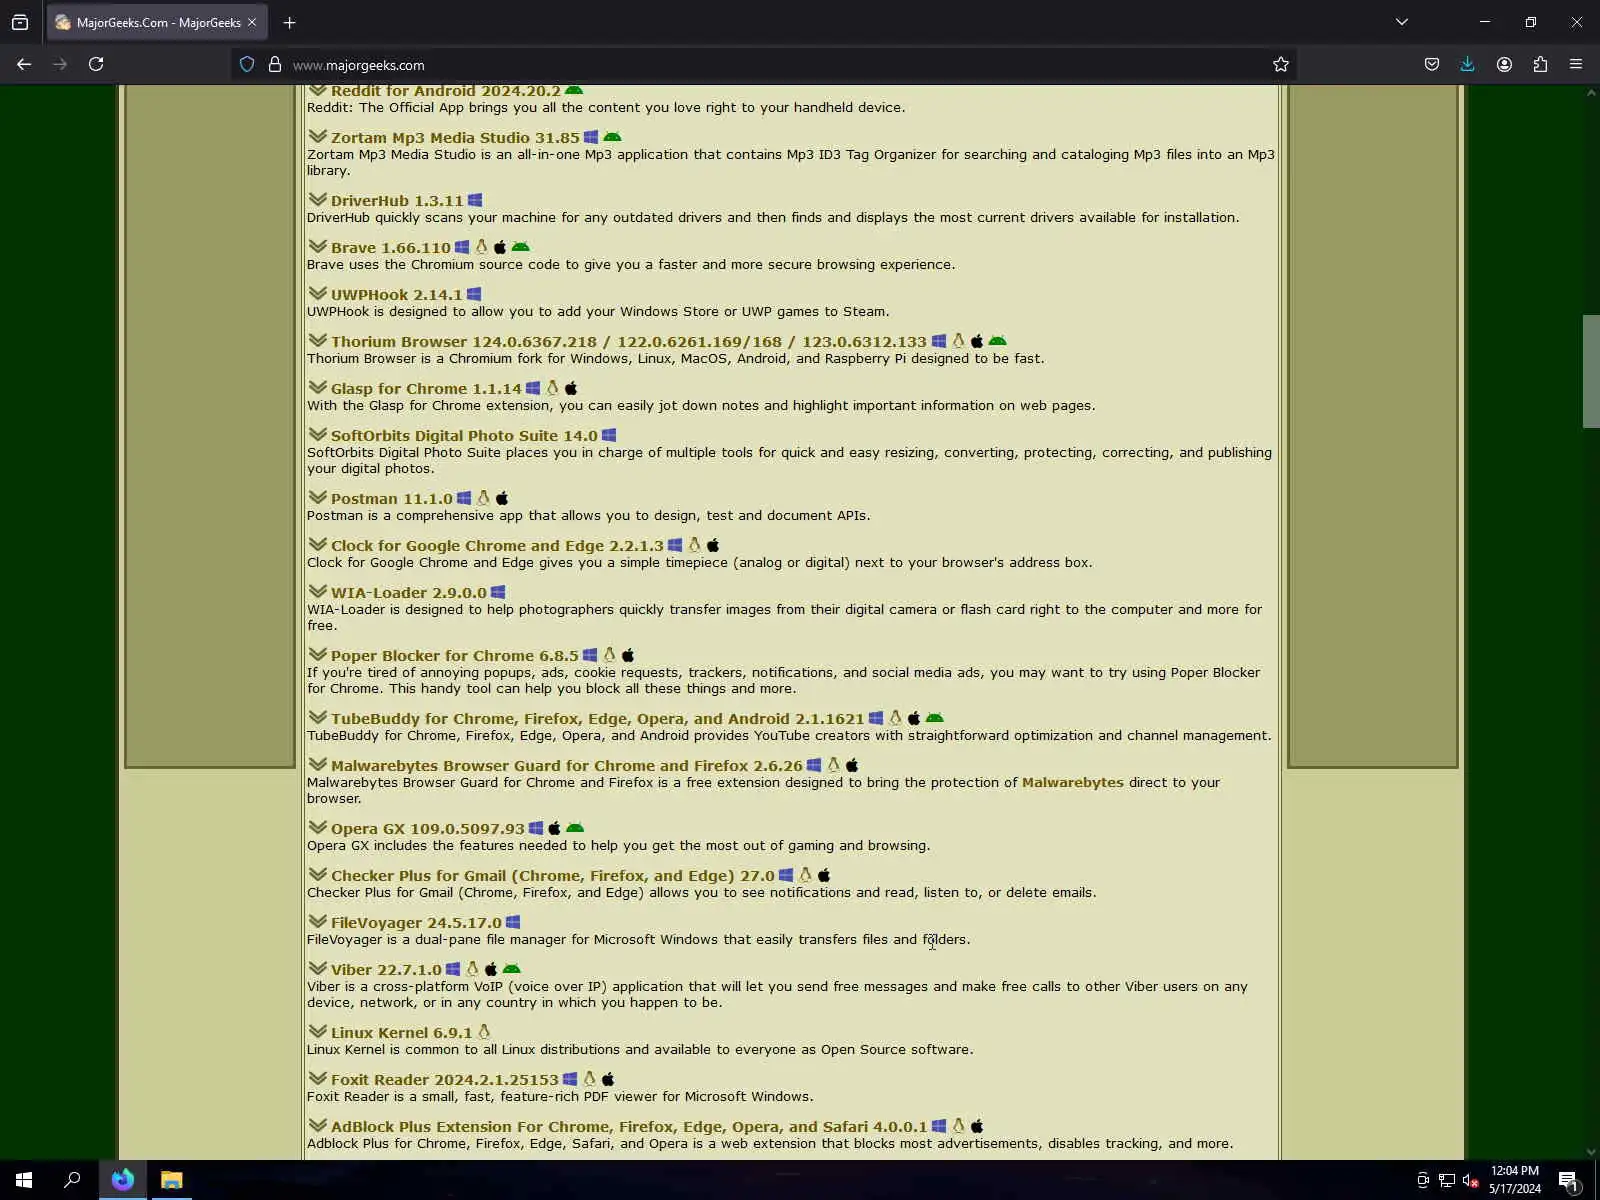The width and height of the screenshot is (1600, 1200).
Task: Click the Linux icon next to Brave
Action: pyautogui.click(x=481, y=247)
